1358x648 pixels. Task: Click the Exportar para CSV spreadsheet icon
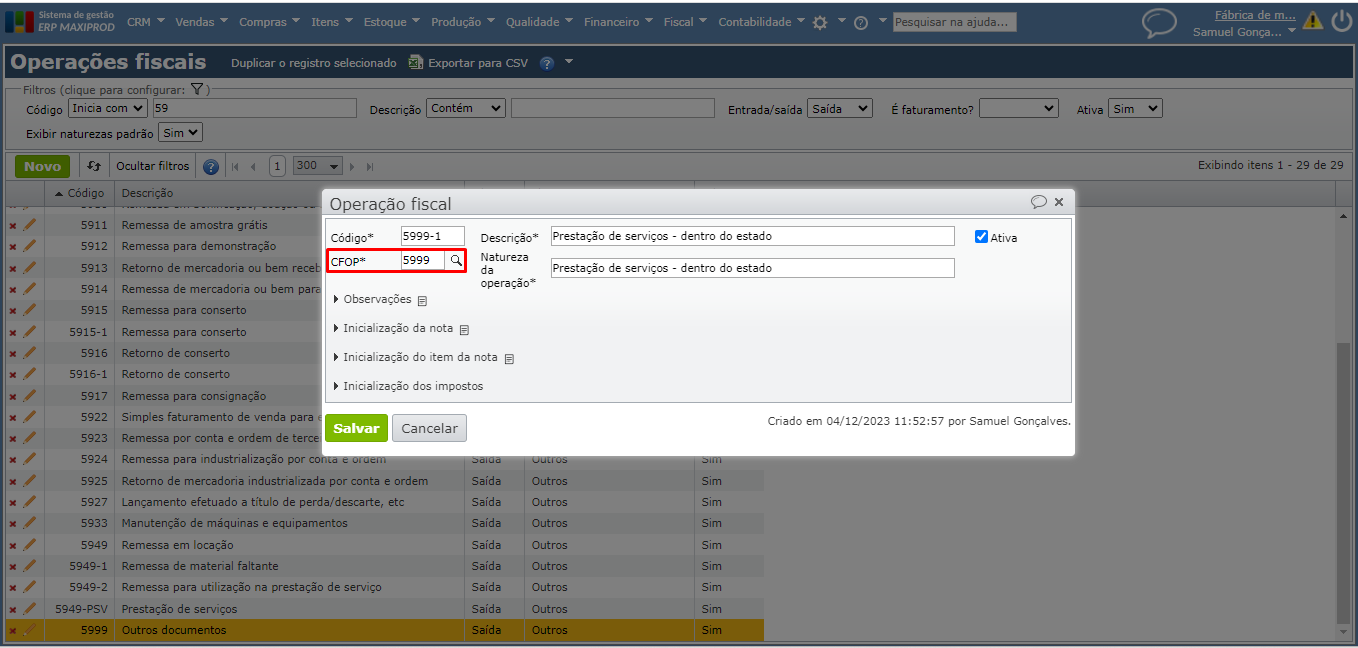[416, 62]
